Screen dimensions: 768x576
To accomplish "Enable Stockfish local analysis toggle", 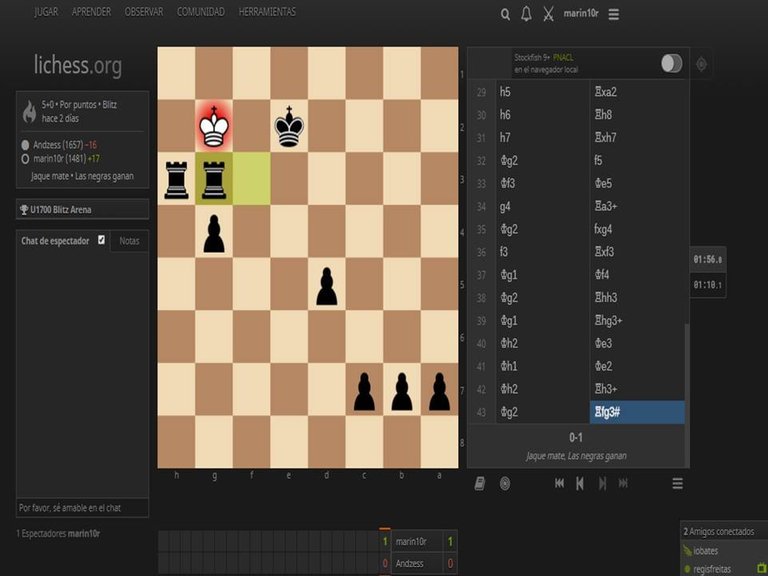I will point(671,64).
